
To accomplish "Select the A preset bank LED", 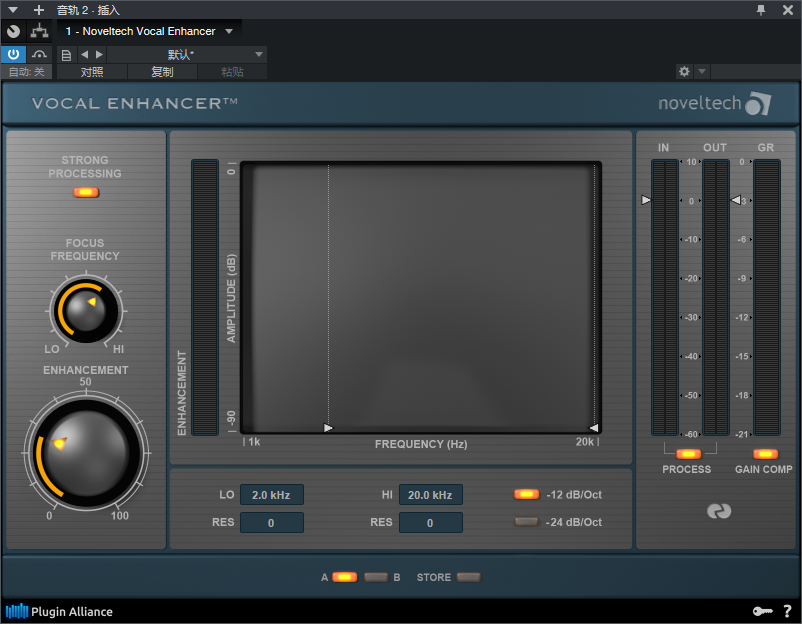I will pos(345,577).
